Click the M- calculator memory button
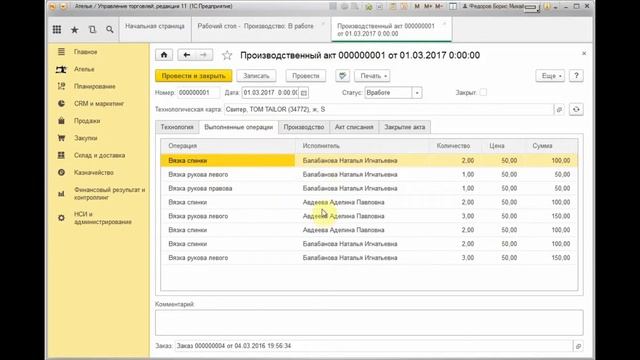Image resolution: width=640 pixels, height=360 pixels. pos(439,7)
